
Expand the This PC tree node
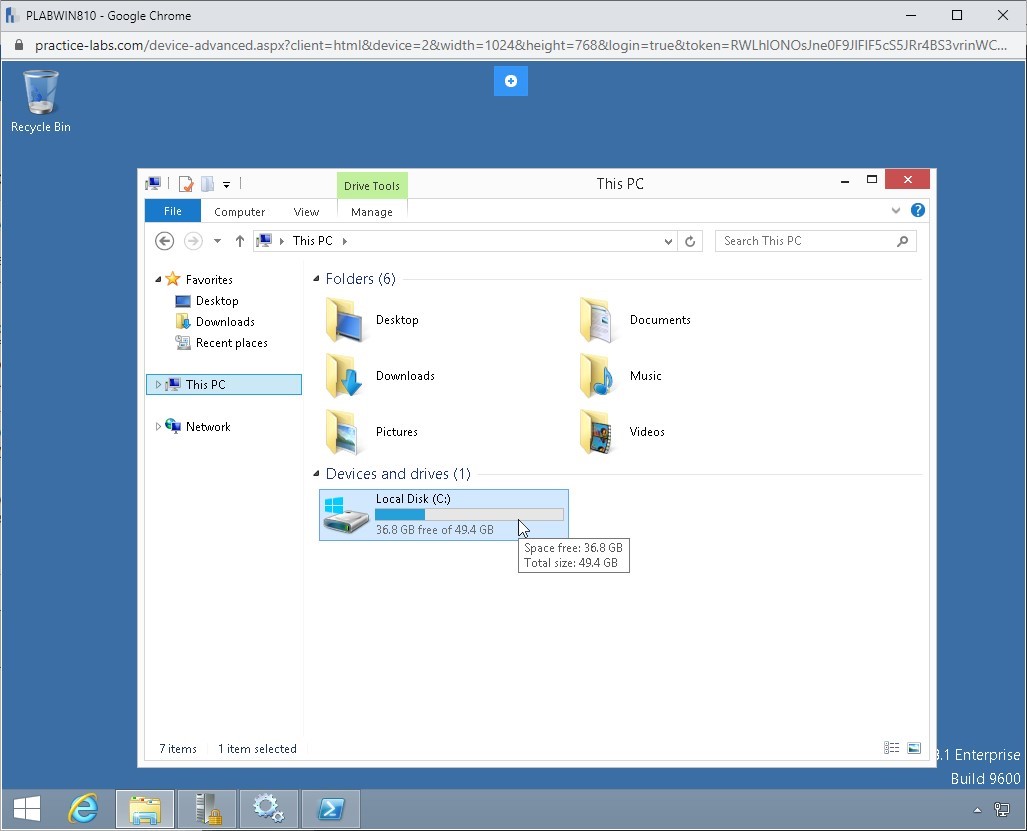(158, 384)
